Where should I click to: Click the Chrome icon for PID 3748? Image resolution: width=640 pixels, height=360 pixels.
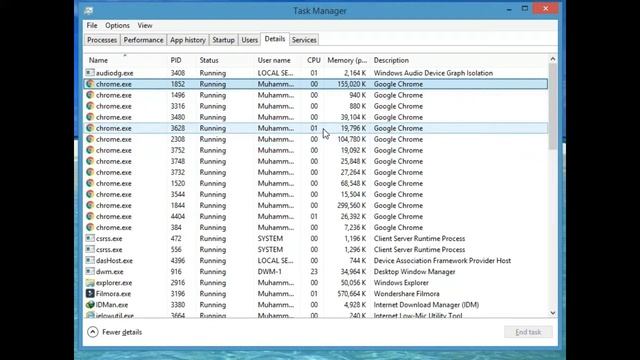pyautogui.click(x=90, y=161)
